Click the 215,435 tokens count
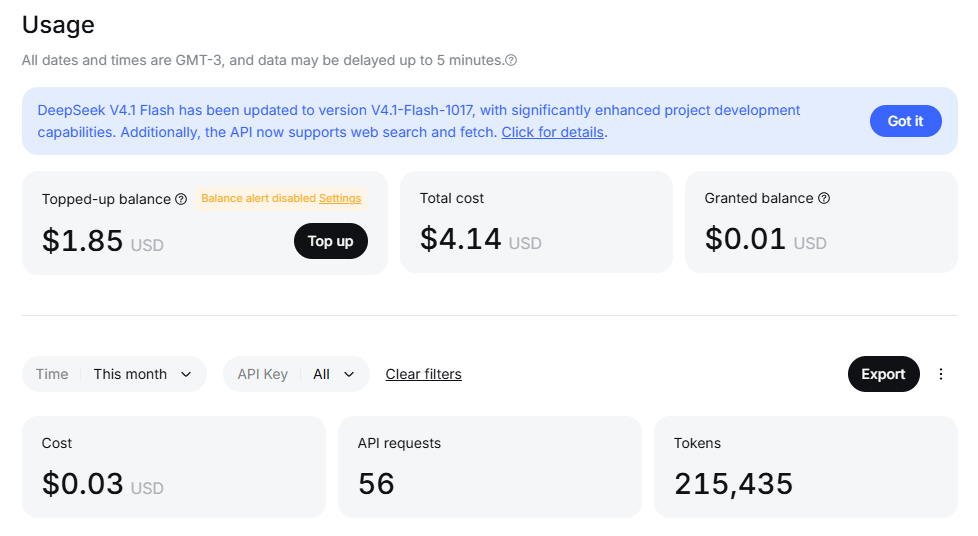The image size is (978, 536). 734,484
